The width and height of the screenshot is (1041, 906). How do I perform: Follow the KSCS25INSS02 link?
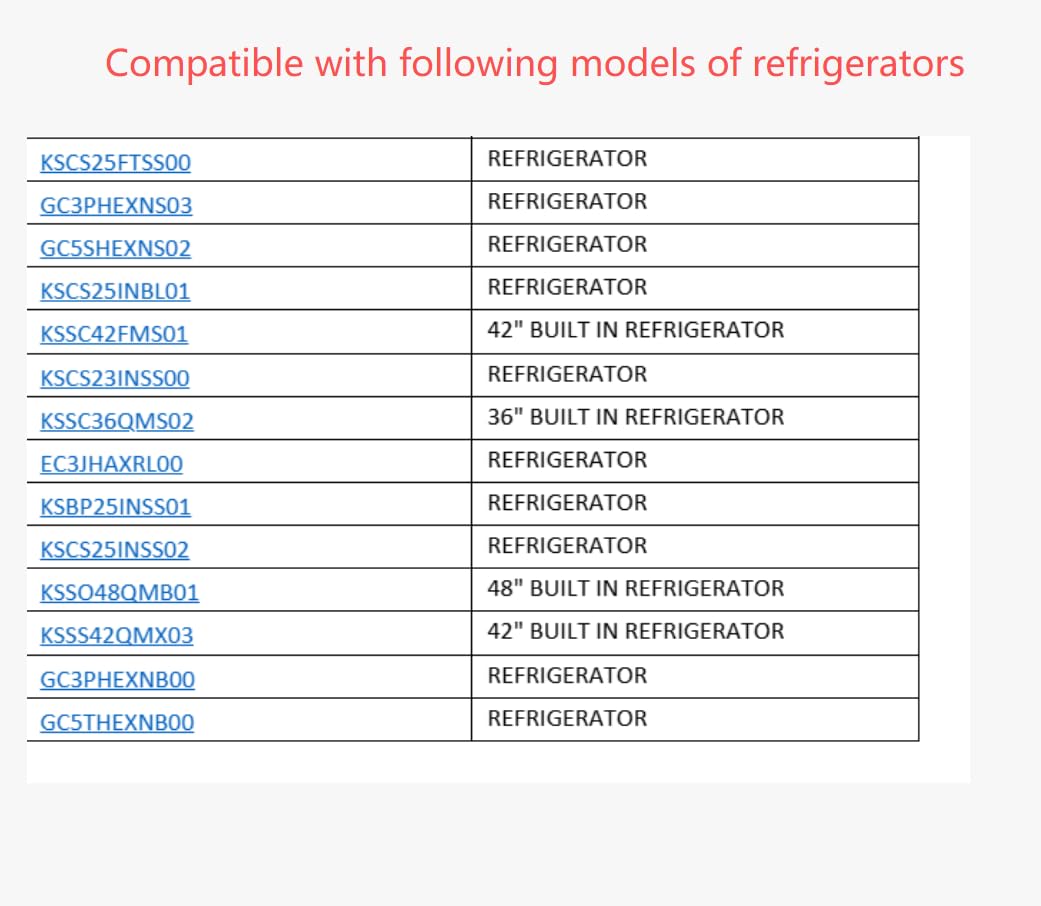pos(115,550)
